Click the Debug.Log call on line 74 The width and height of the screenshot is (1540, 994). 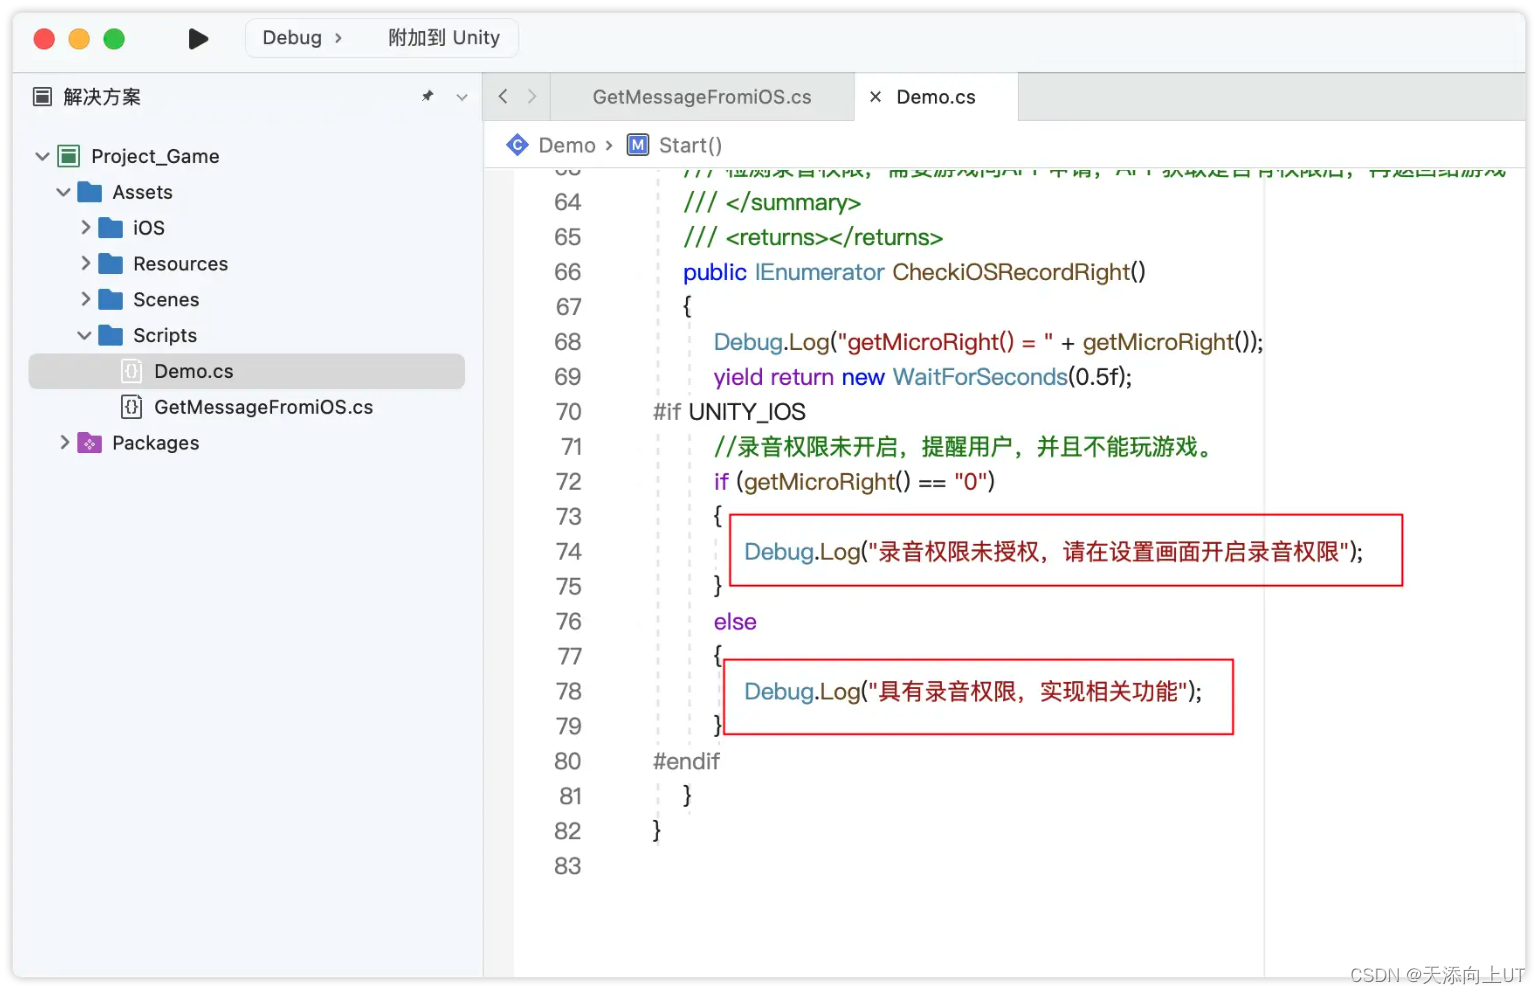1053,552
